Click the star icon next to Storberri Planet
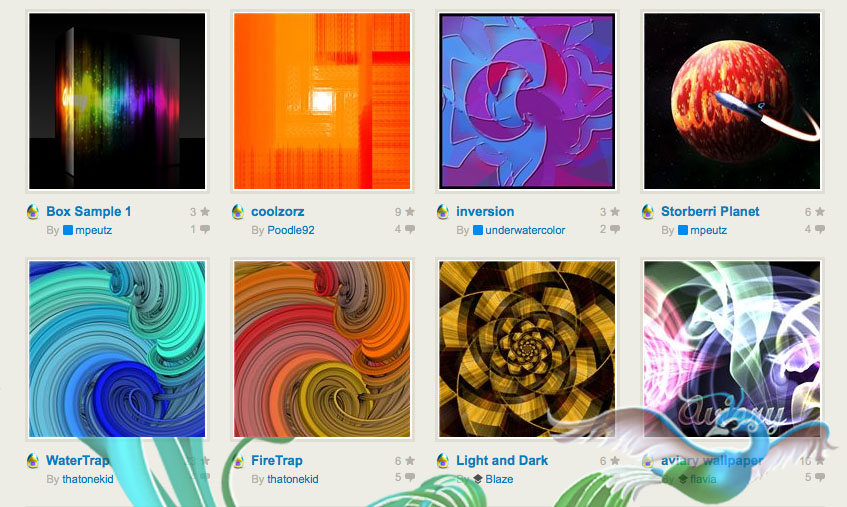 click(820, 212)
